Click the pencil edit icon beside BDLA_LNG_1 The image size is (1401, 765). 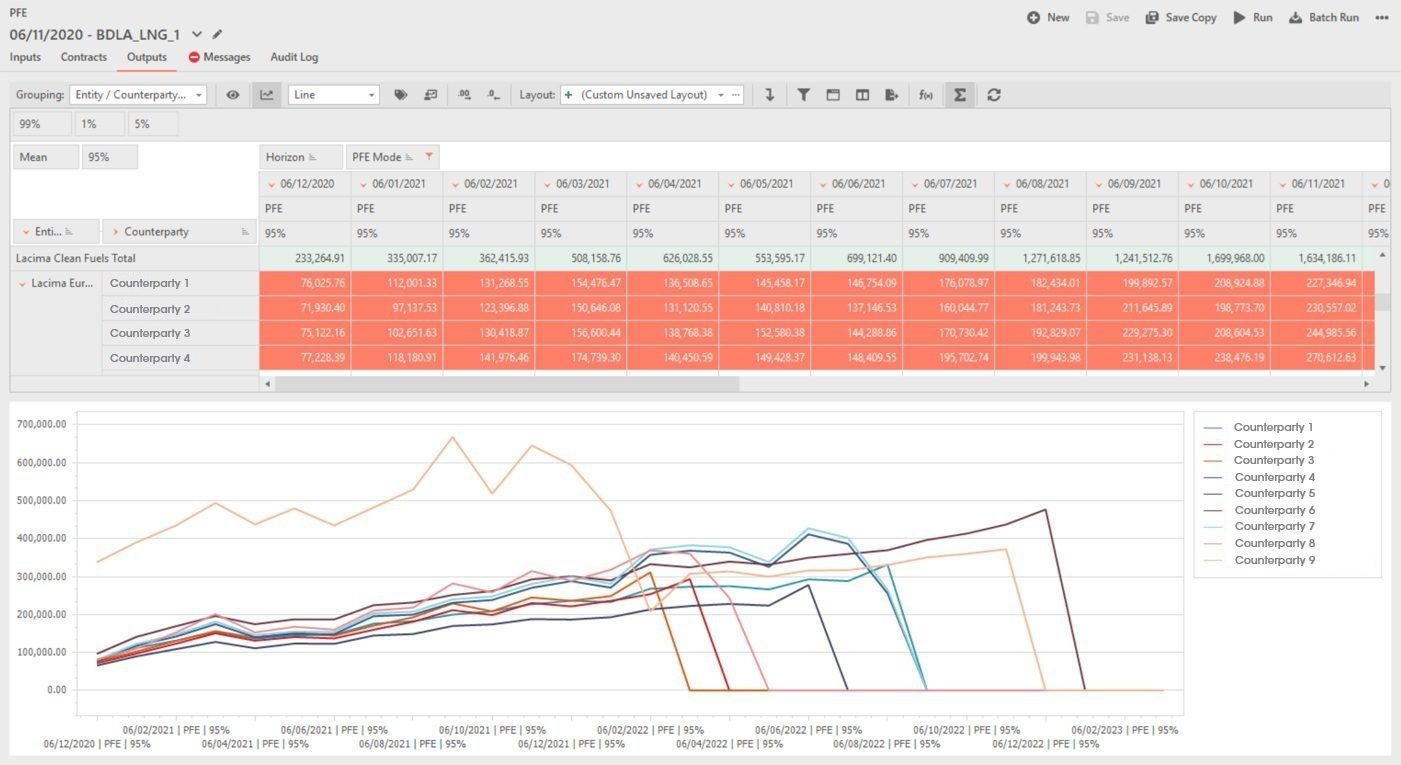point(218,34)
